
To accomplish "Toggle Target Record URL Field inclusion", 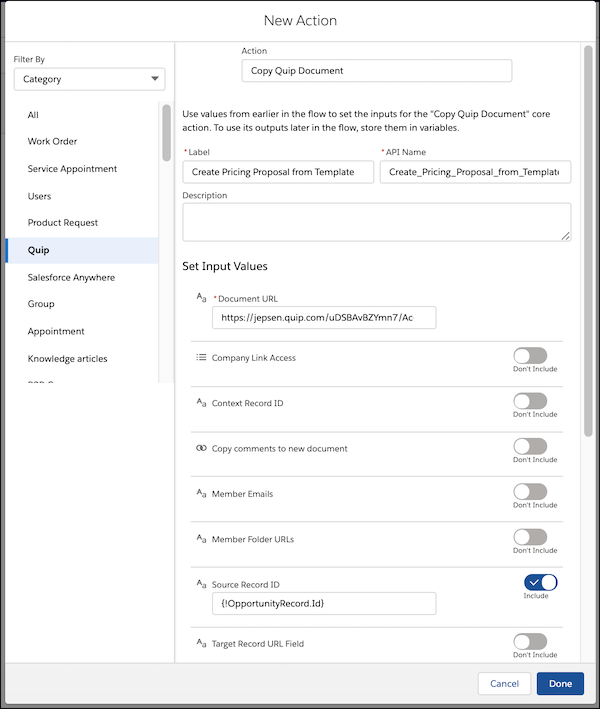I will [x=530, y=641].
